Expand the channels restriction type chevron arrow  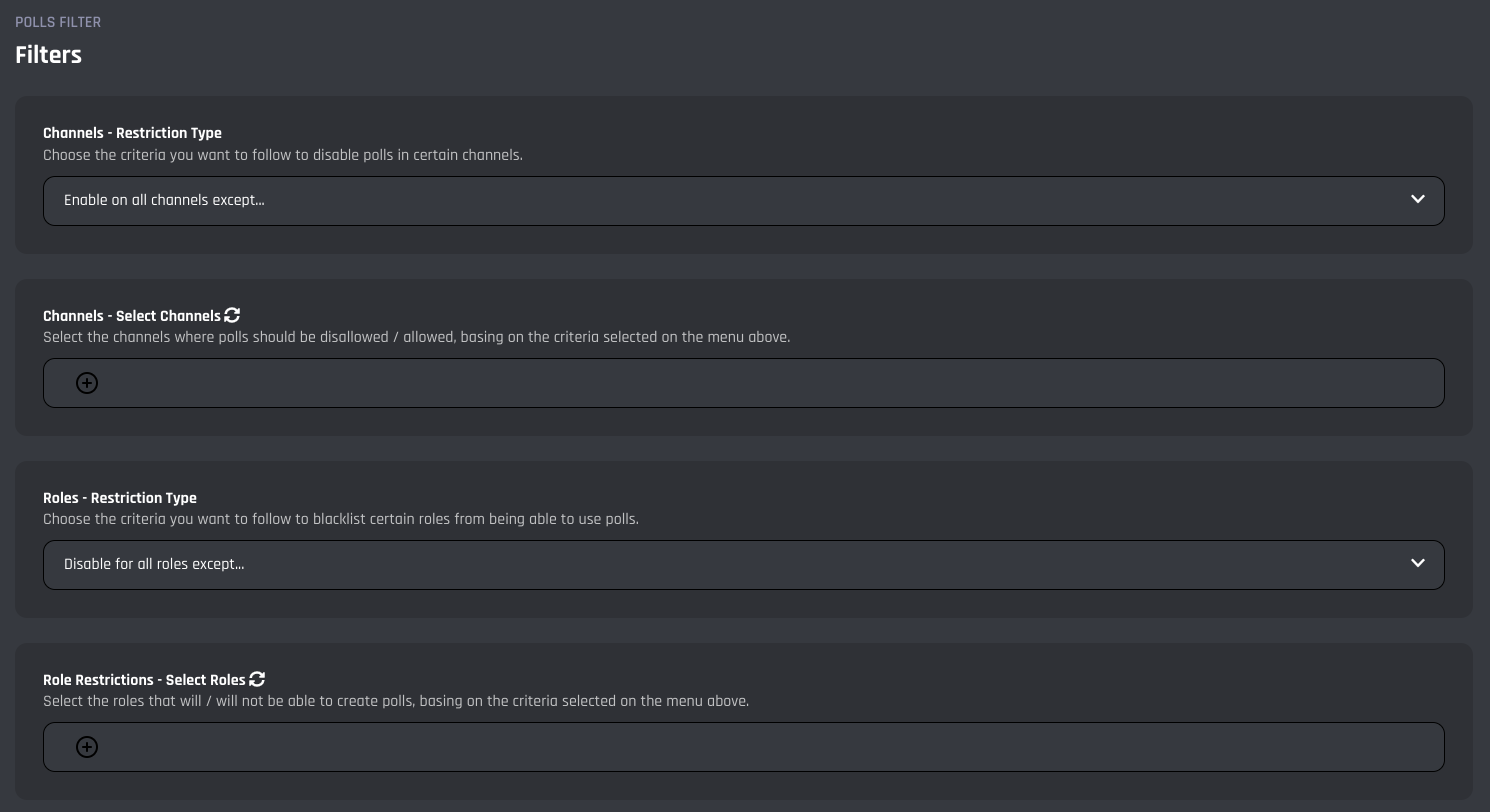[1417, 200]
